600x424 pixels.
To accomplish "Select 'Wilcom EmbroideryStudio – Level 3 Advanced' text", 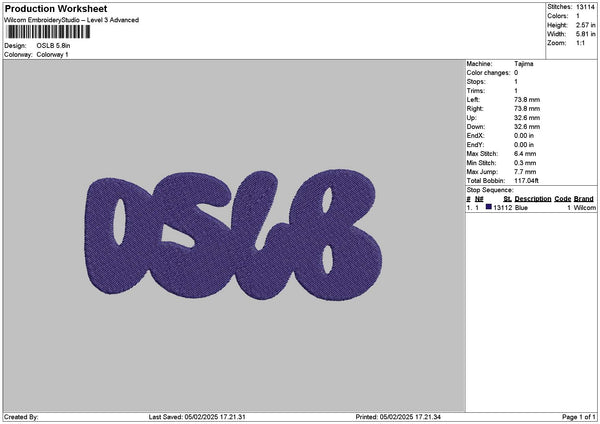I will coord(71,20).
